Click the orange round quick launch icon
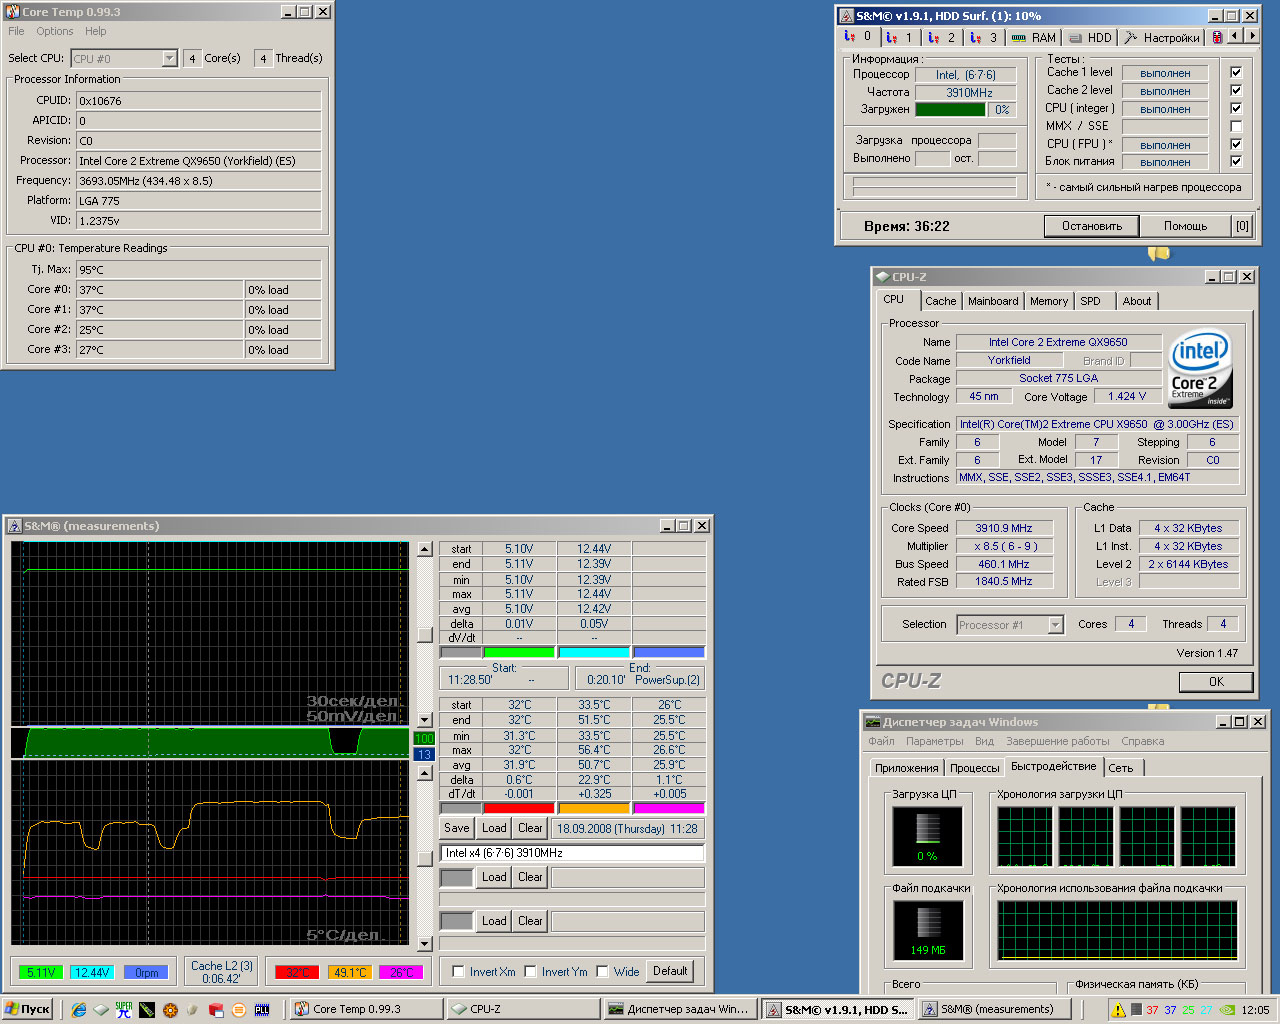Viewport: 1280px width, 1024px height. pos(238,1010)
